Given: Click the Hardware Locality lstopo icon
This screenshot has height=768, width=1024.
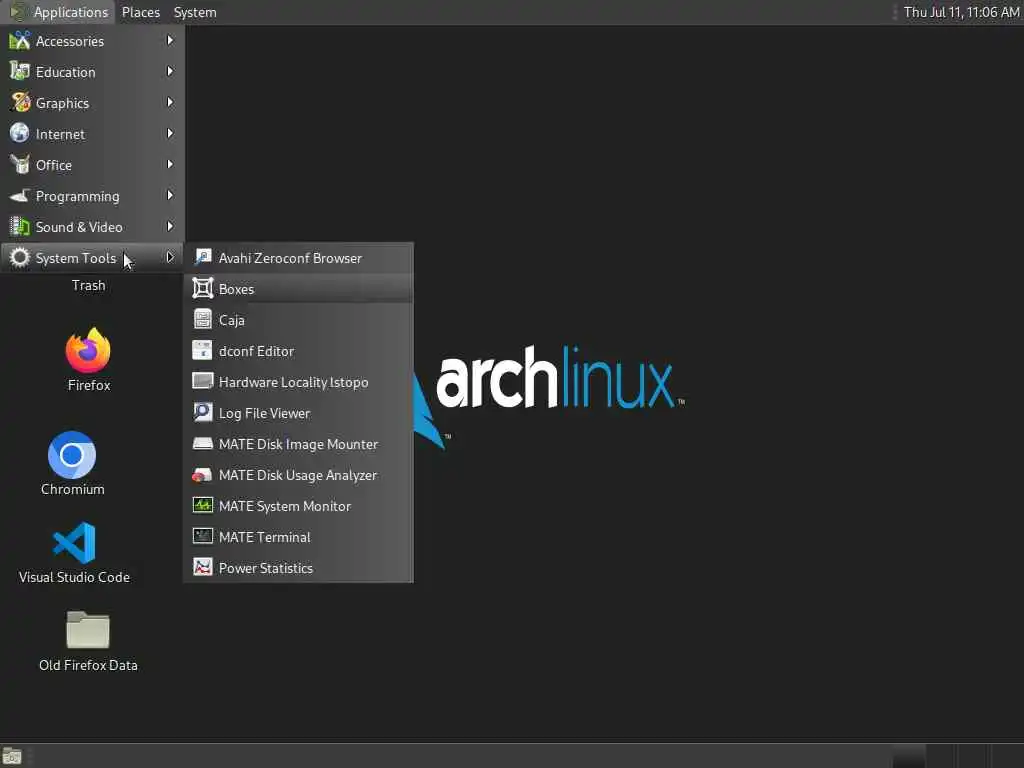Looking at the screenshot, I should [202, 381].
